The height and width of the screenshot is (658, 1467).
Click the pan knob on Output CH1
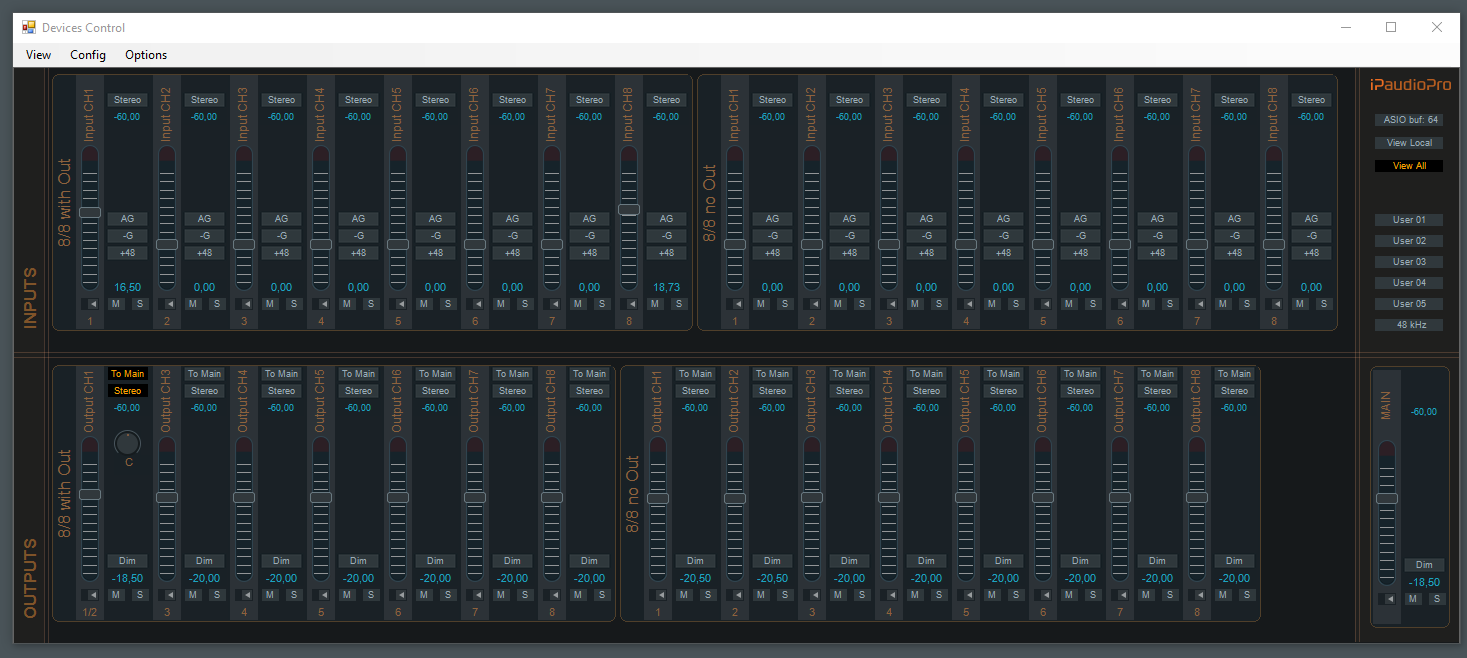tap(128, 442)
